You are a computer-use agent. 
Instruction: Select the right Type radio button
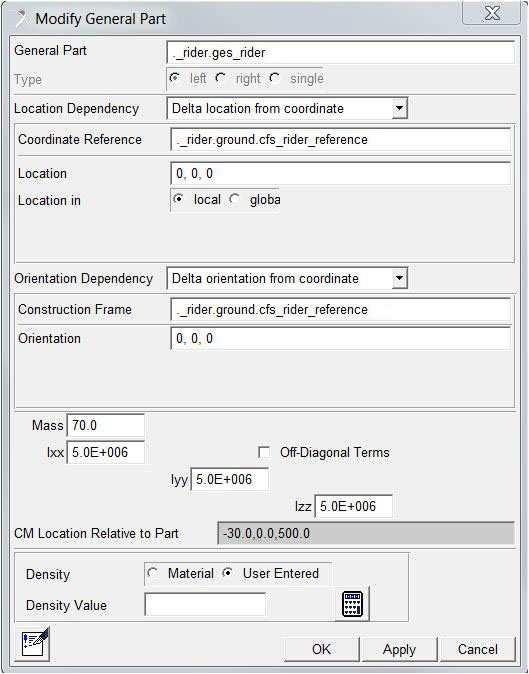pos(221,78)
